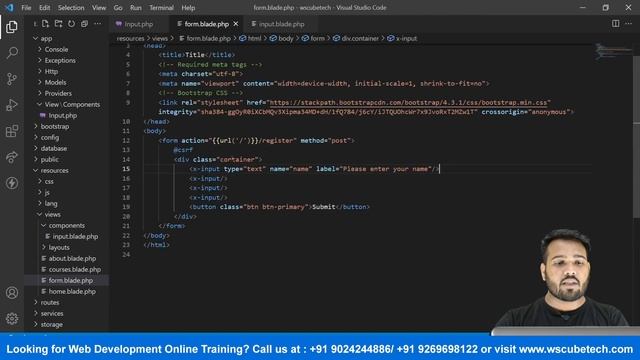The width and height of the screenshot is (640, 360).
Task: Open the Go menu
Action: pyautogui.click(x=118, y=8)
